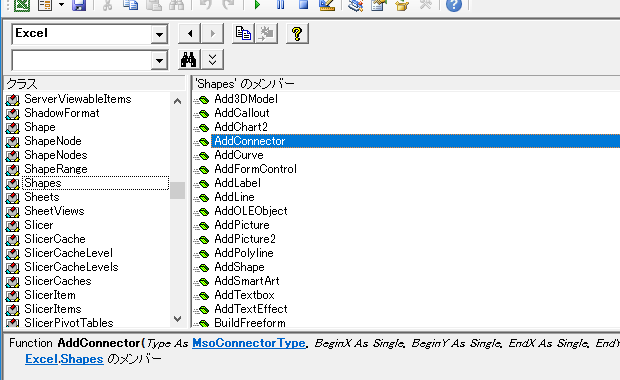The image size is (620, 380).
Task: Click the Insert UserForm toolbar icon
Action: tap(45, 5)
